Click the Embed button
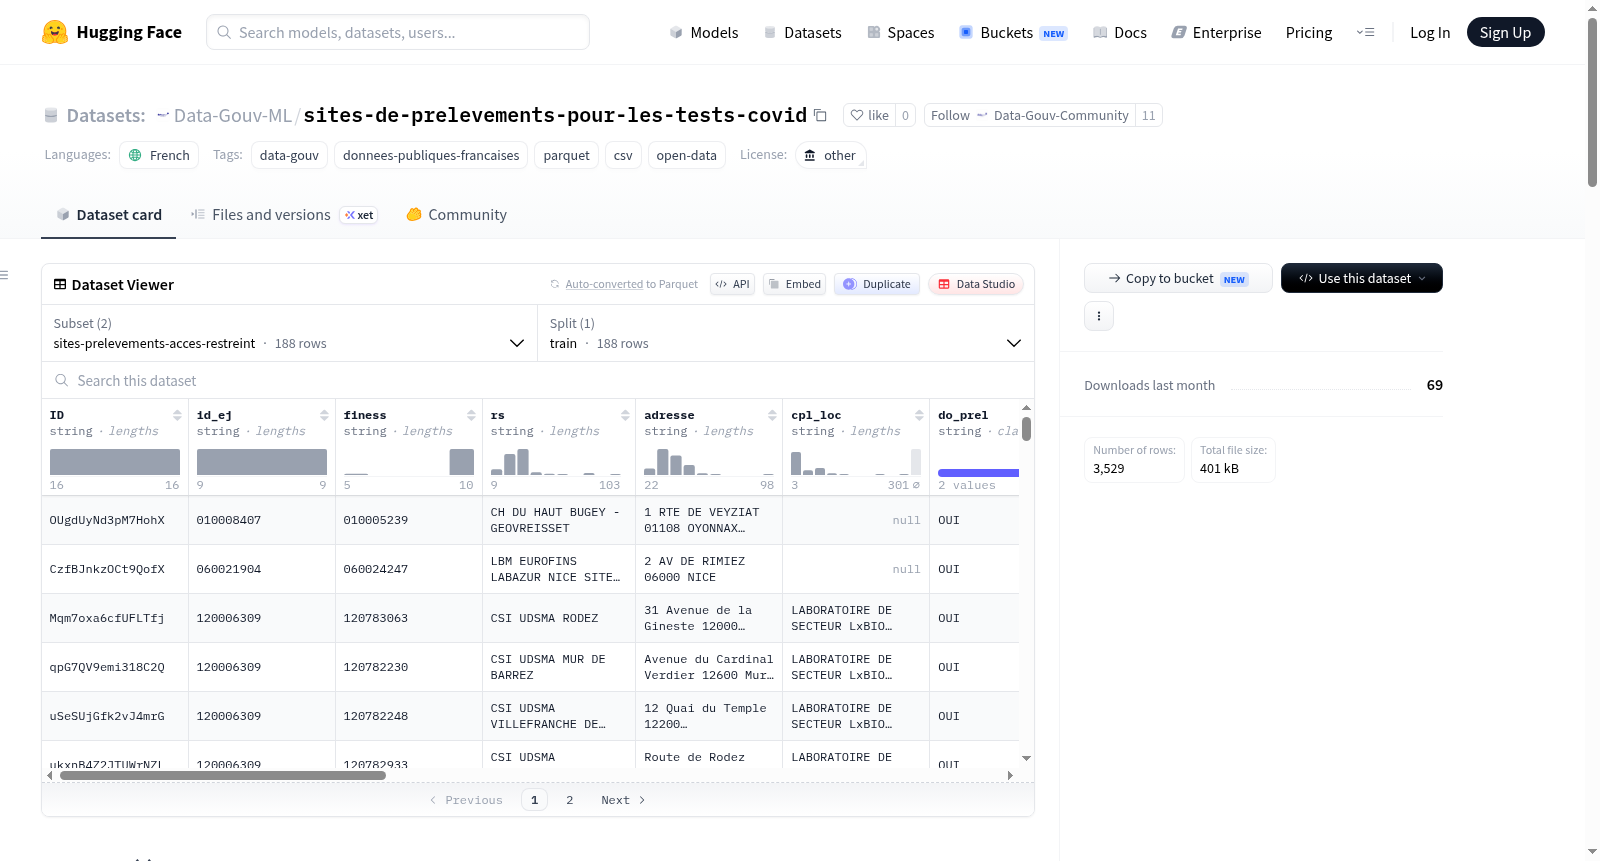 pyautogui.click(x=794, y=284)
